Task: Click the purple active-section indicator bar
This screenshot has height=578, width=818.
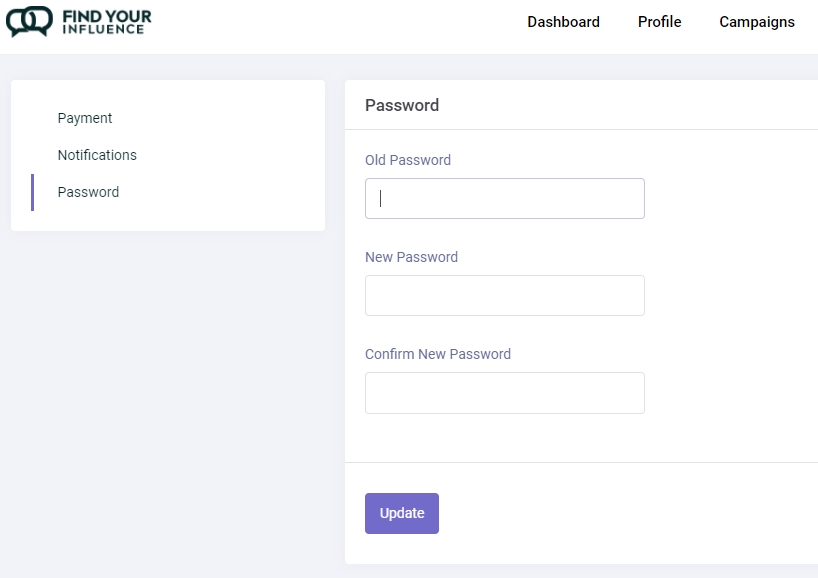Action: pos(34,191)
